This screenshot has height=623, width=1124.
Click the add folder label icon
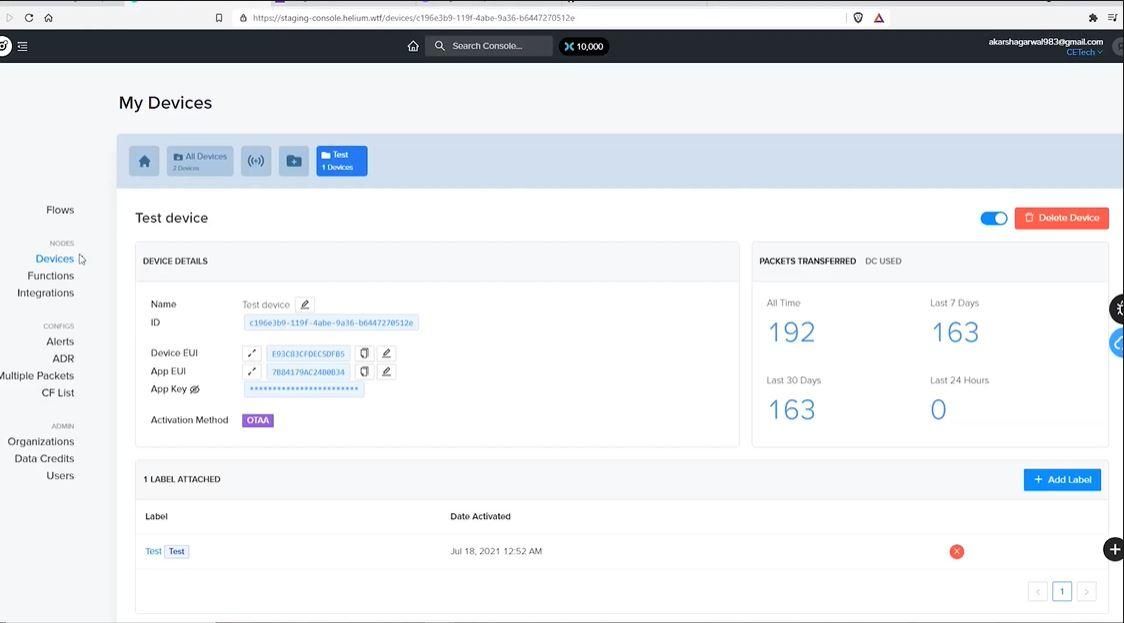294,161
